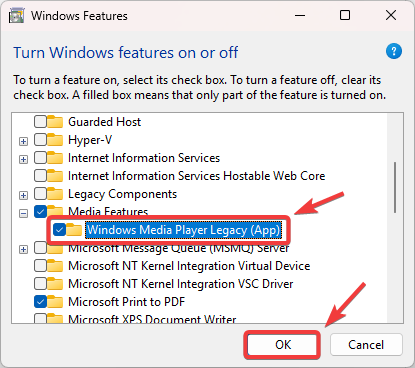
Task: Expand the Microsoft Message Queue Server node
Action: [x=23, y=250]
